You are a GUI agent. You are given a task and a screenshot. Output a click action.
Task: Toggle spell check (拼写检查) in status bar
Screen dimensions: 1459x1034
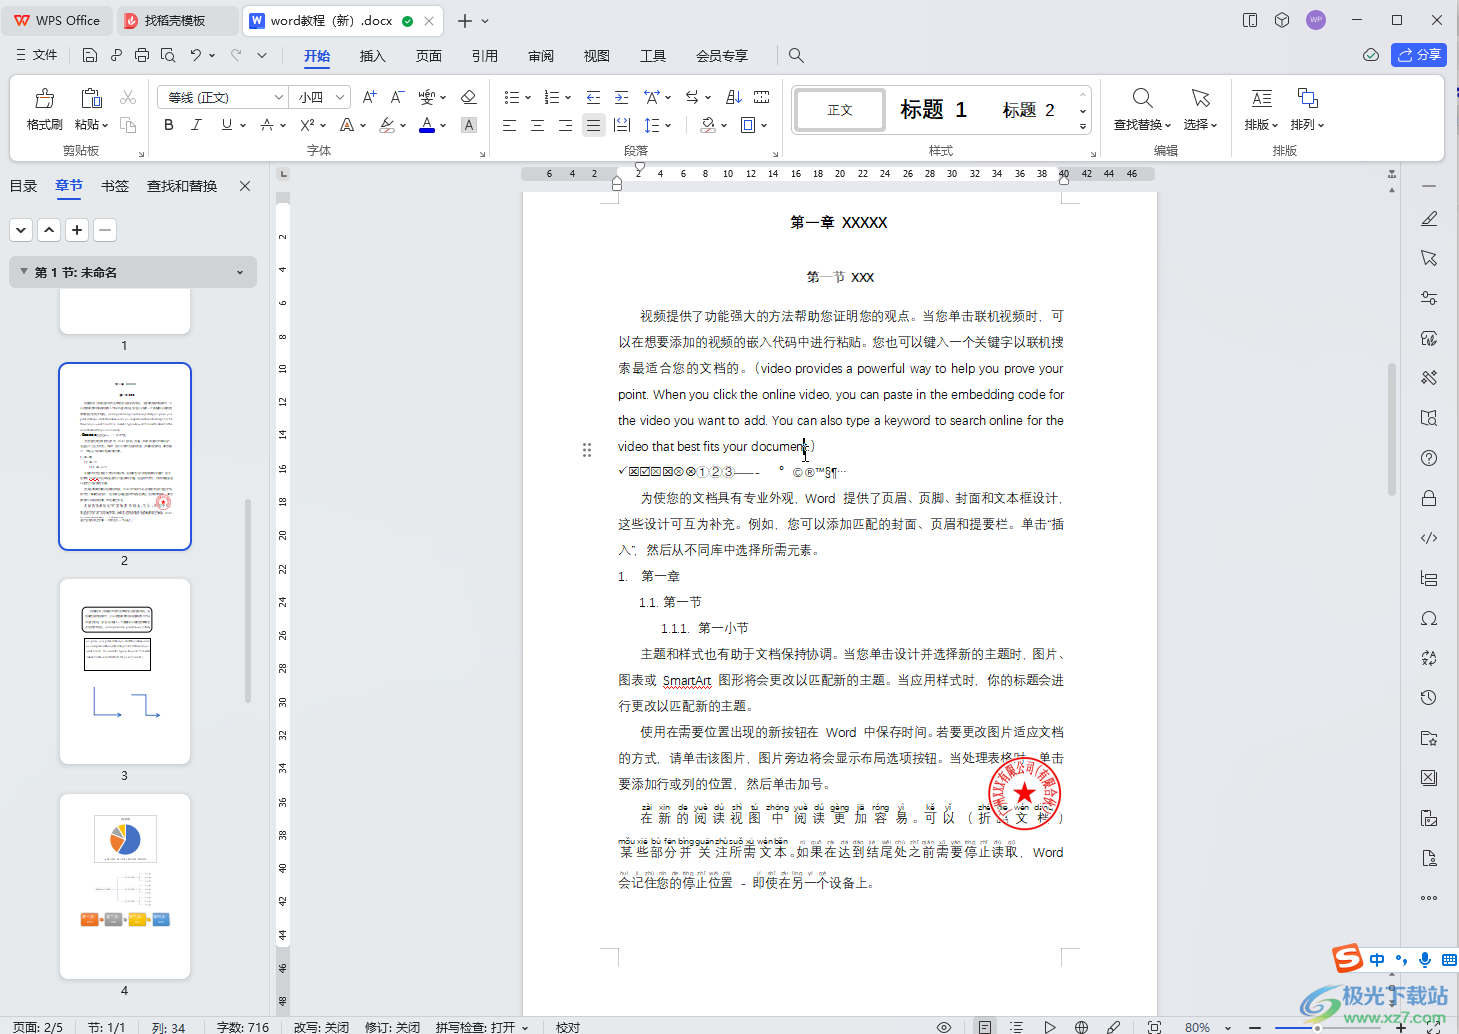point(476,1027)
